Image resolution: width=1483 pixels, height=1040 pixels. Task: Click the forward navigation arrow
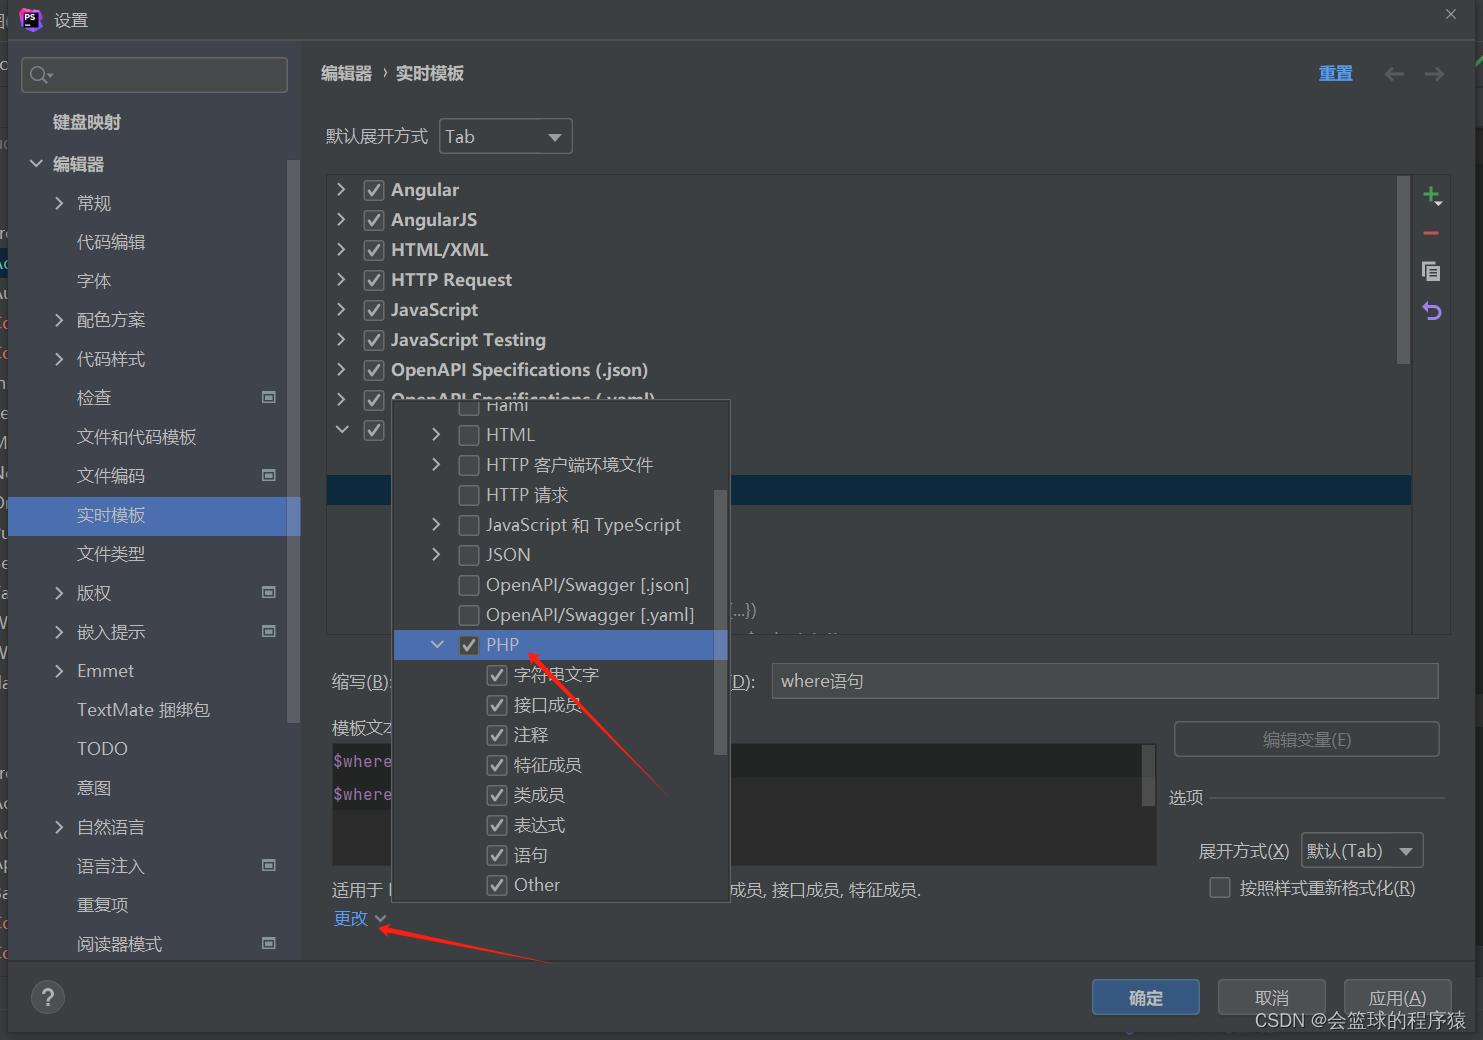click(1434, 74)
